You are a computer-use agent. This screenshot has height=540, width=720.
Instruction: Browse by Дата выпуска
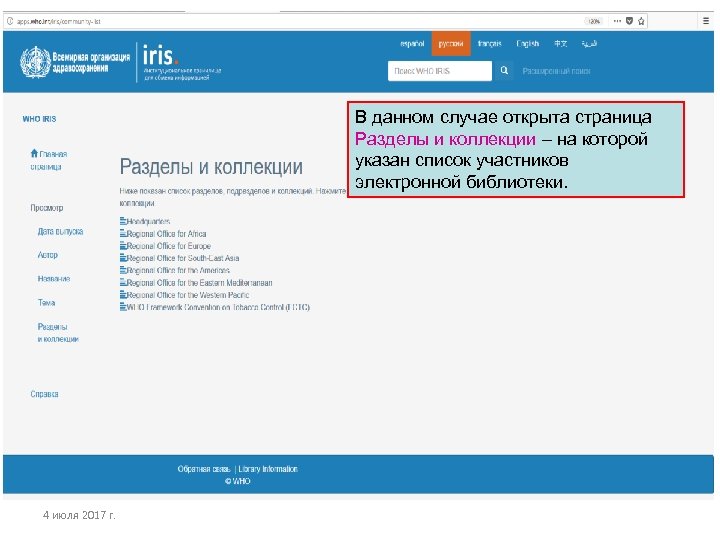coord(60,231)
